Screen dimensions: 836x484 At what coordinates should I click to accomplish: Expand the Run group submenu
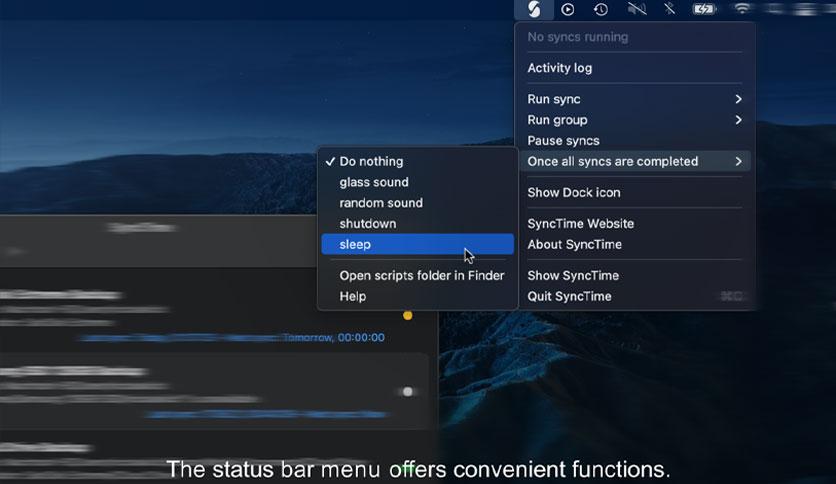click(634, 120)
